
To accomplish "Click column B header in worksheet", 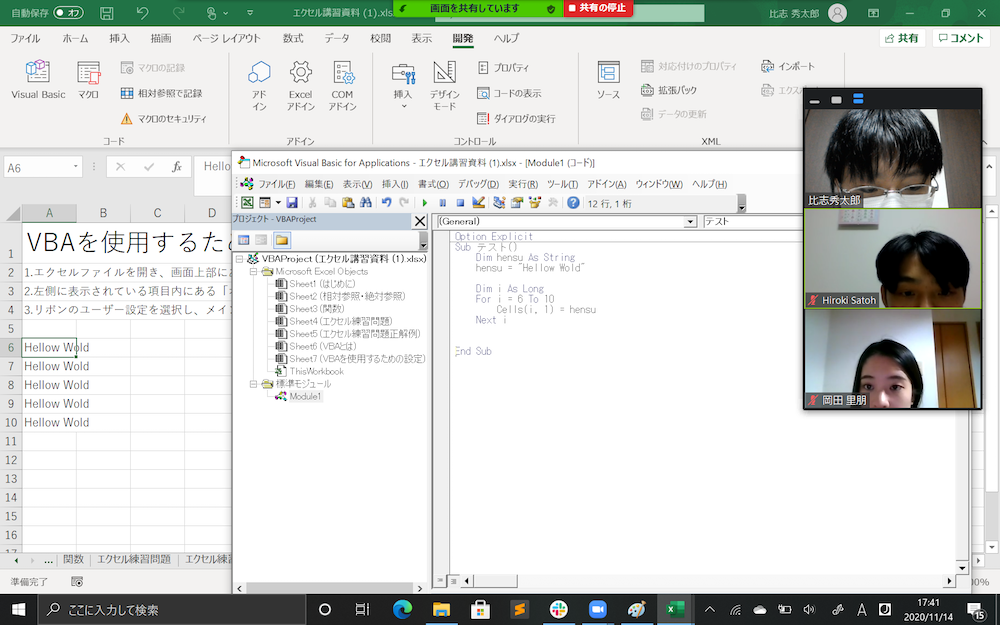I will [x=103, y=213].
